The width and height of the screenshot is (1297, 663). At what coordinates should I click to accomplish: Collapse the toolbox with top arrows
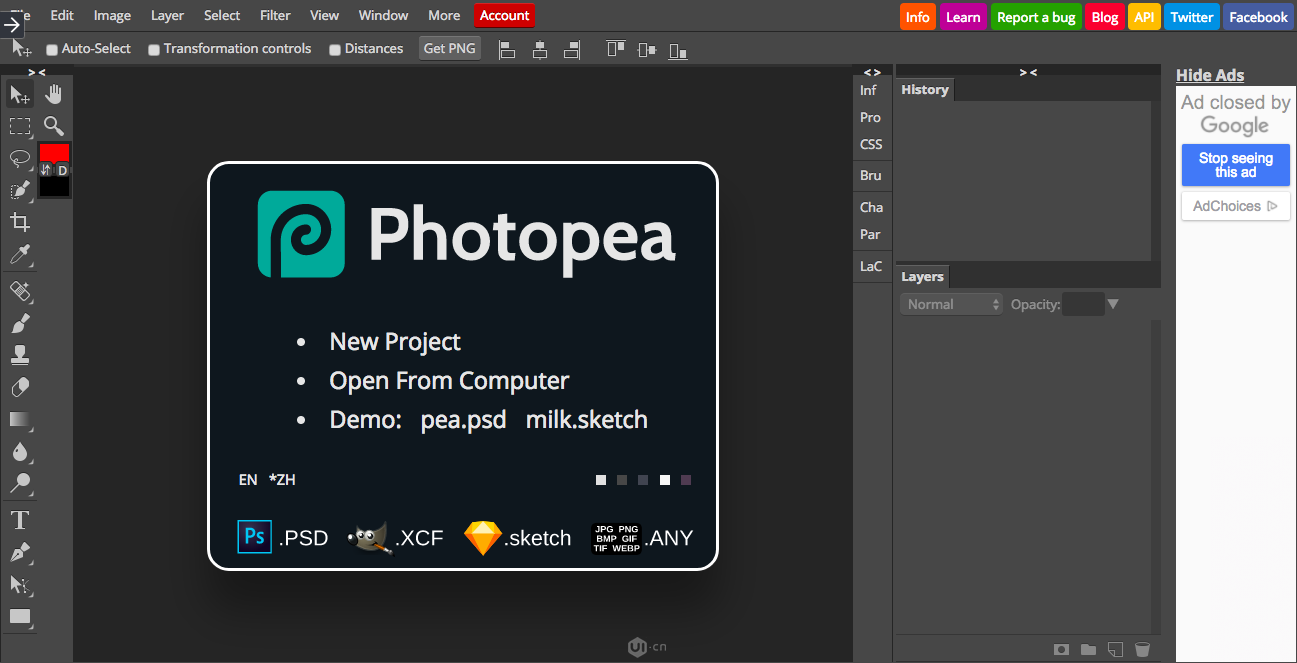click(37, 72)
